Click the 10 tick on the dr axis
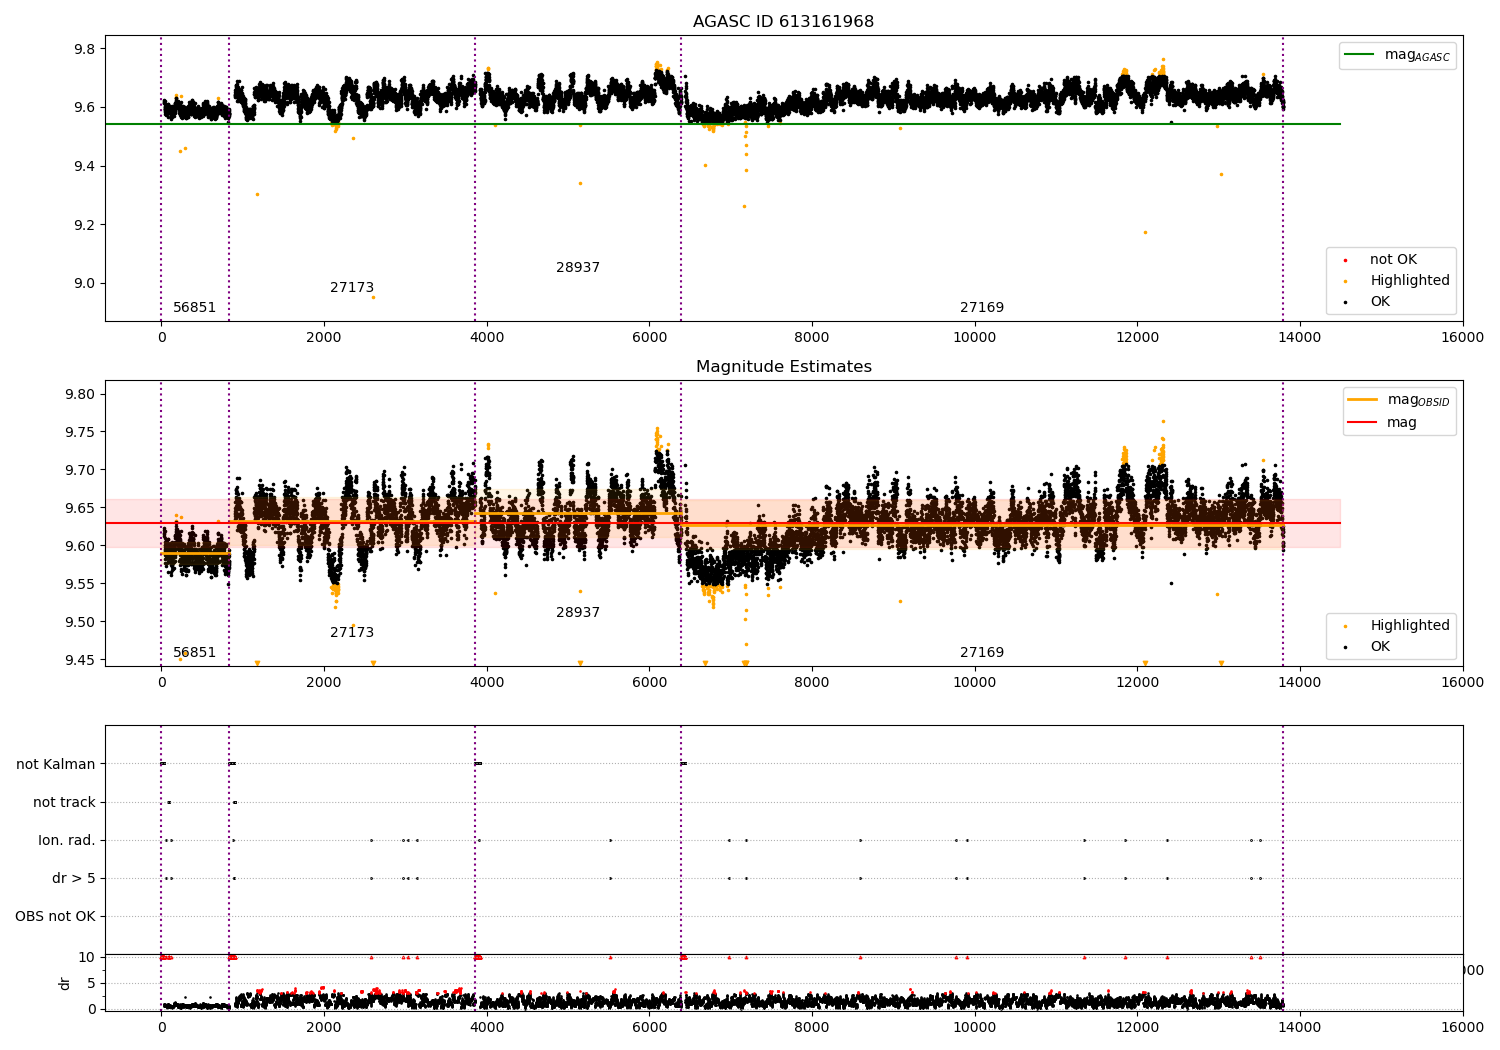The height and width of the screenshot is (1050, 1500). [x=87, y=958]
